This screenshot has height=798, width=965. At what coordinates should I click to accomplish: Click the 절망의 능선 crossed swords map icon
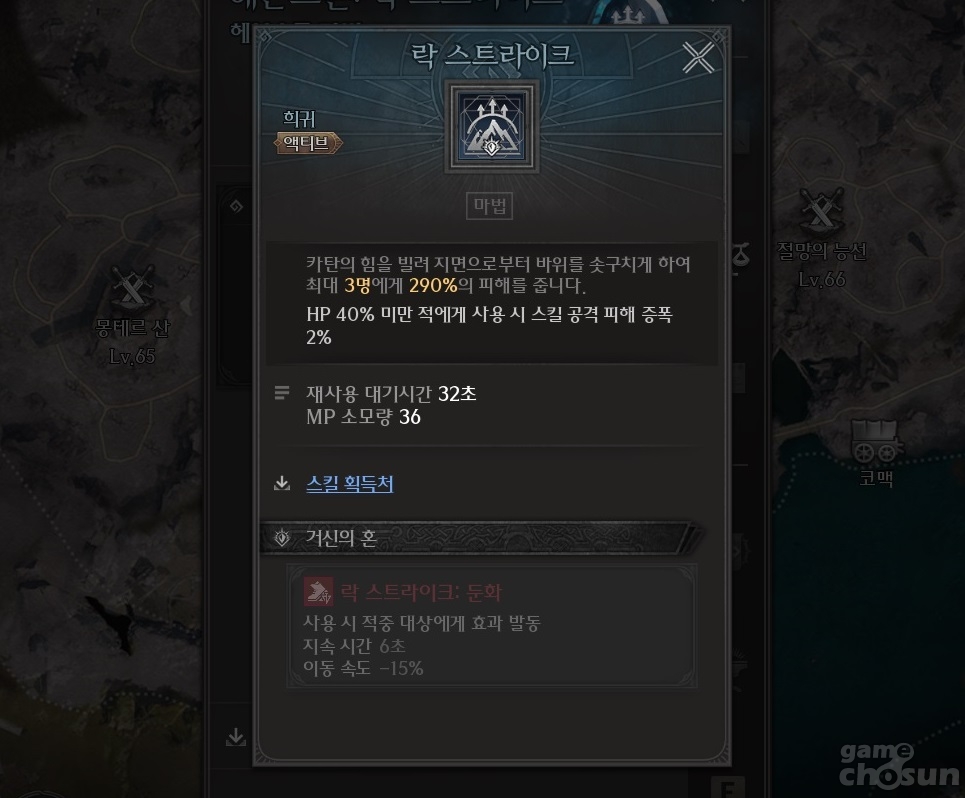(x=822, y=209)
